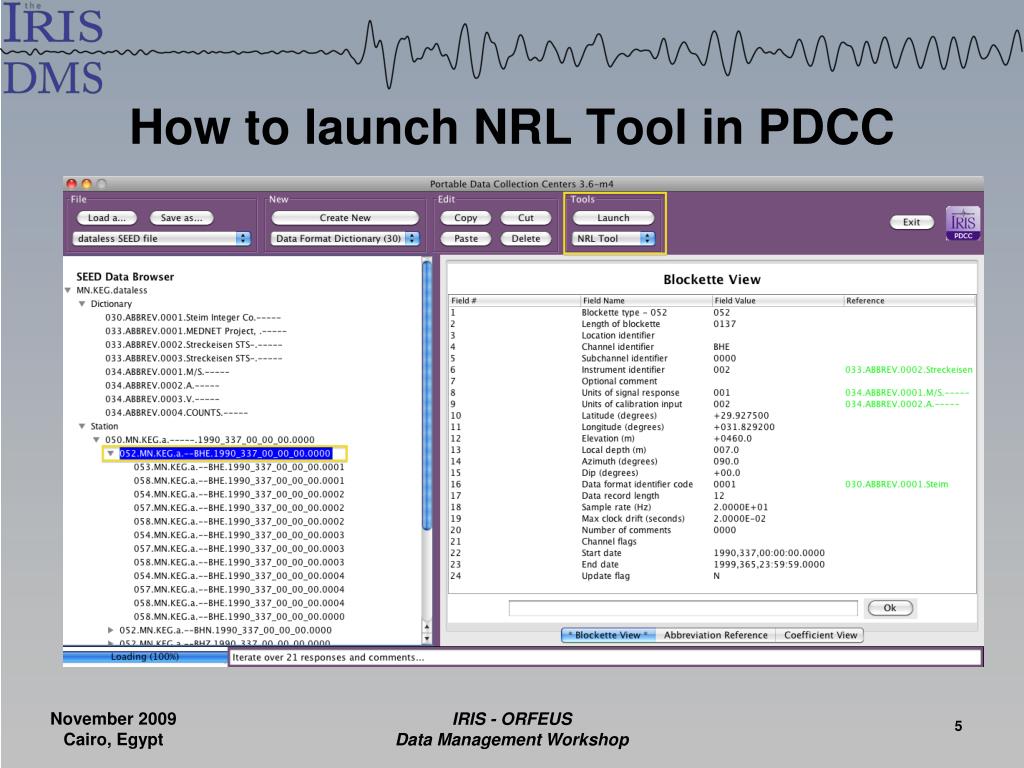Screen dimensions: 1024x768
Task: Click the IRIS PDCC logo icon
Action: tap(963, 223)
